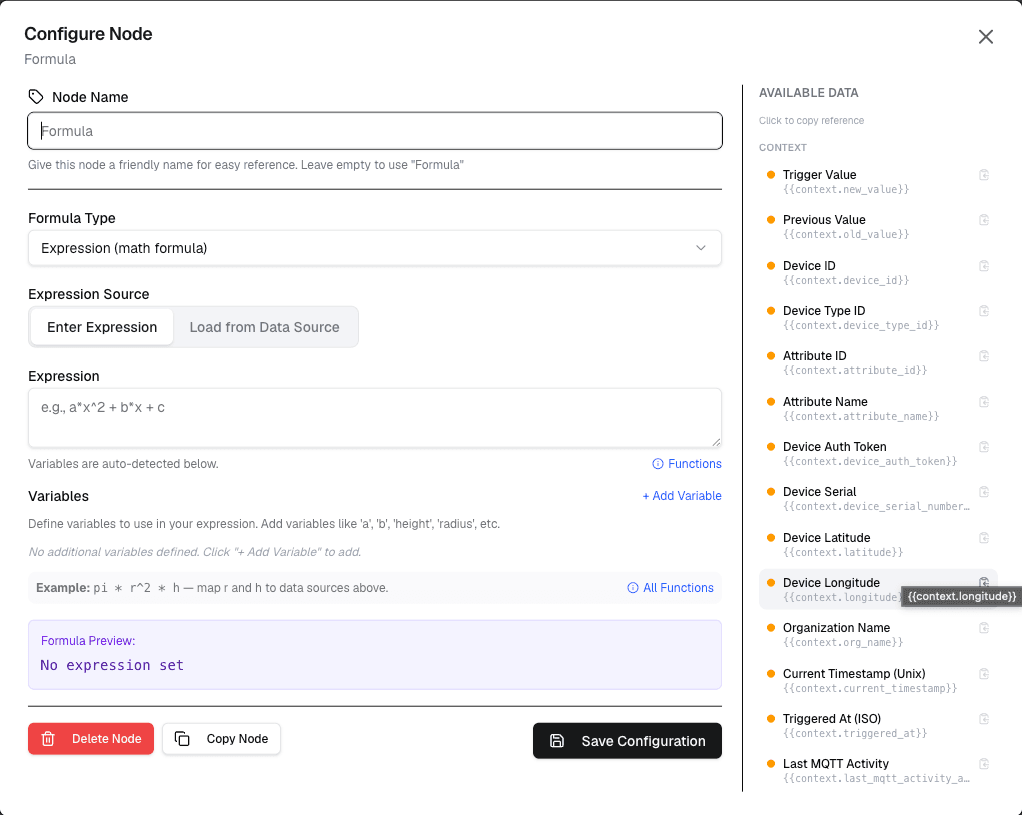Screen dimensions: 1022x815
Task: Copy the Device Longitude reference icon
Action: point(984,582)
